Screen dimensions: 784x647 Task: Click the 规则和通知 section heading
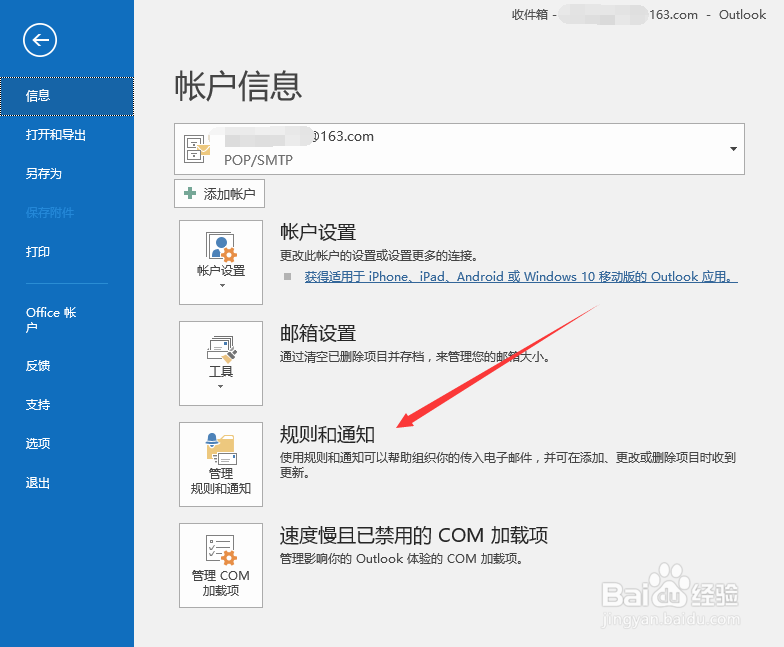(328, 434)
